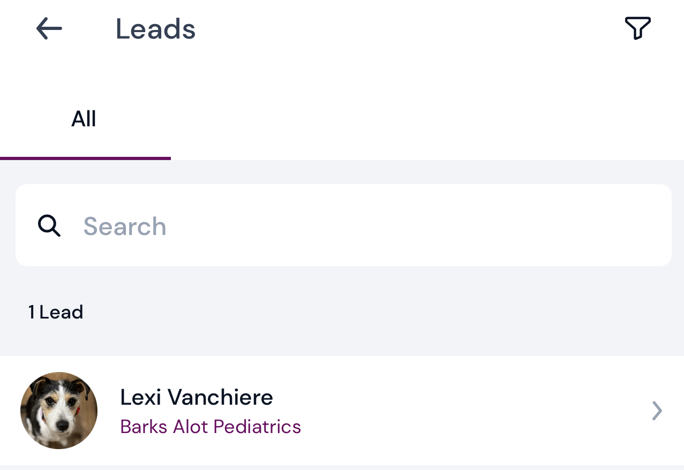The image size is (684, 470).
Task: Click the terrier avatar beside Lexi Vanchiere
Action: pyautogui.click(x=59, y=410)
